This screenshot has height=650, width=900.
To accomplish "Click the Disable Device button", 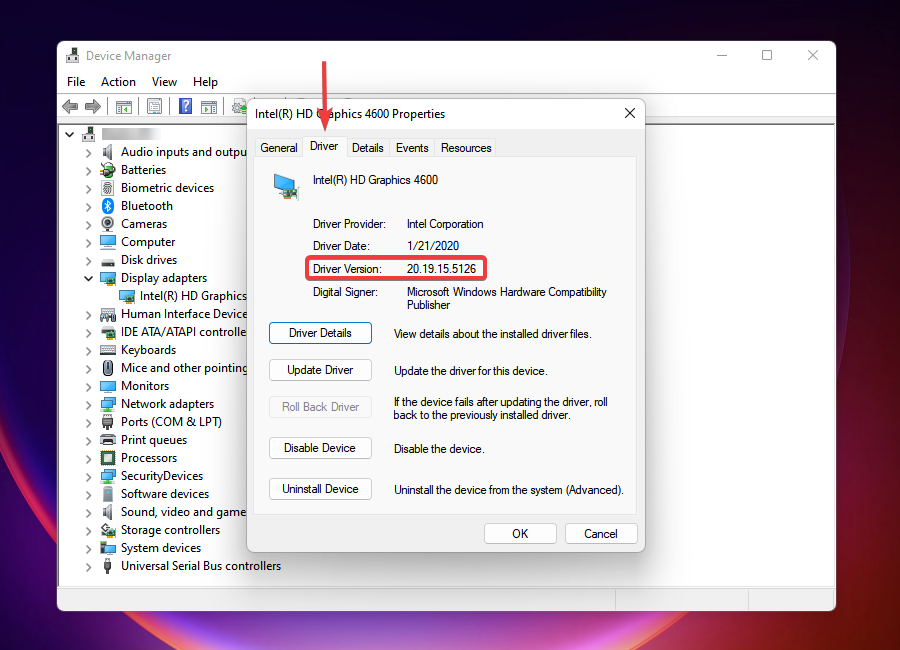I will pyautogui.click(x=320, y=448).
